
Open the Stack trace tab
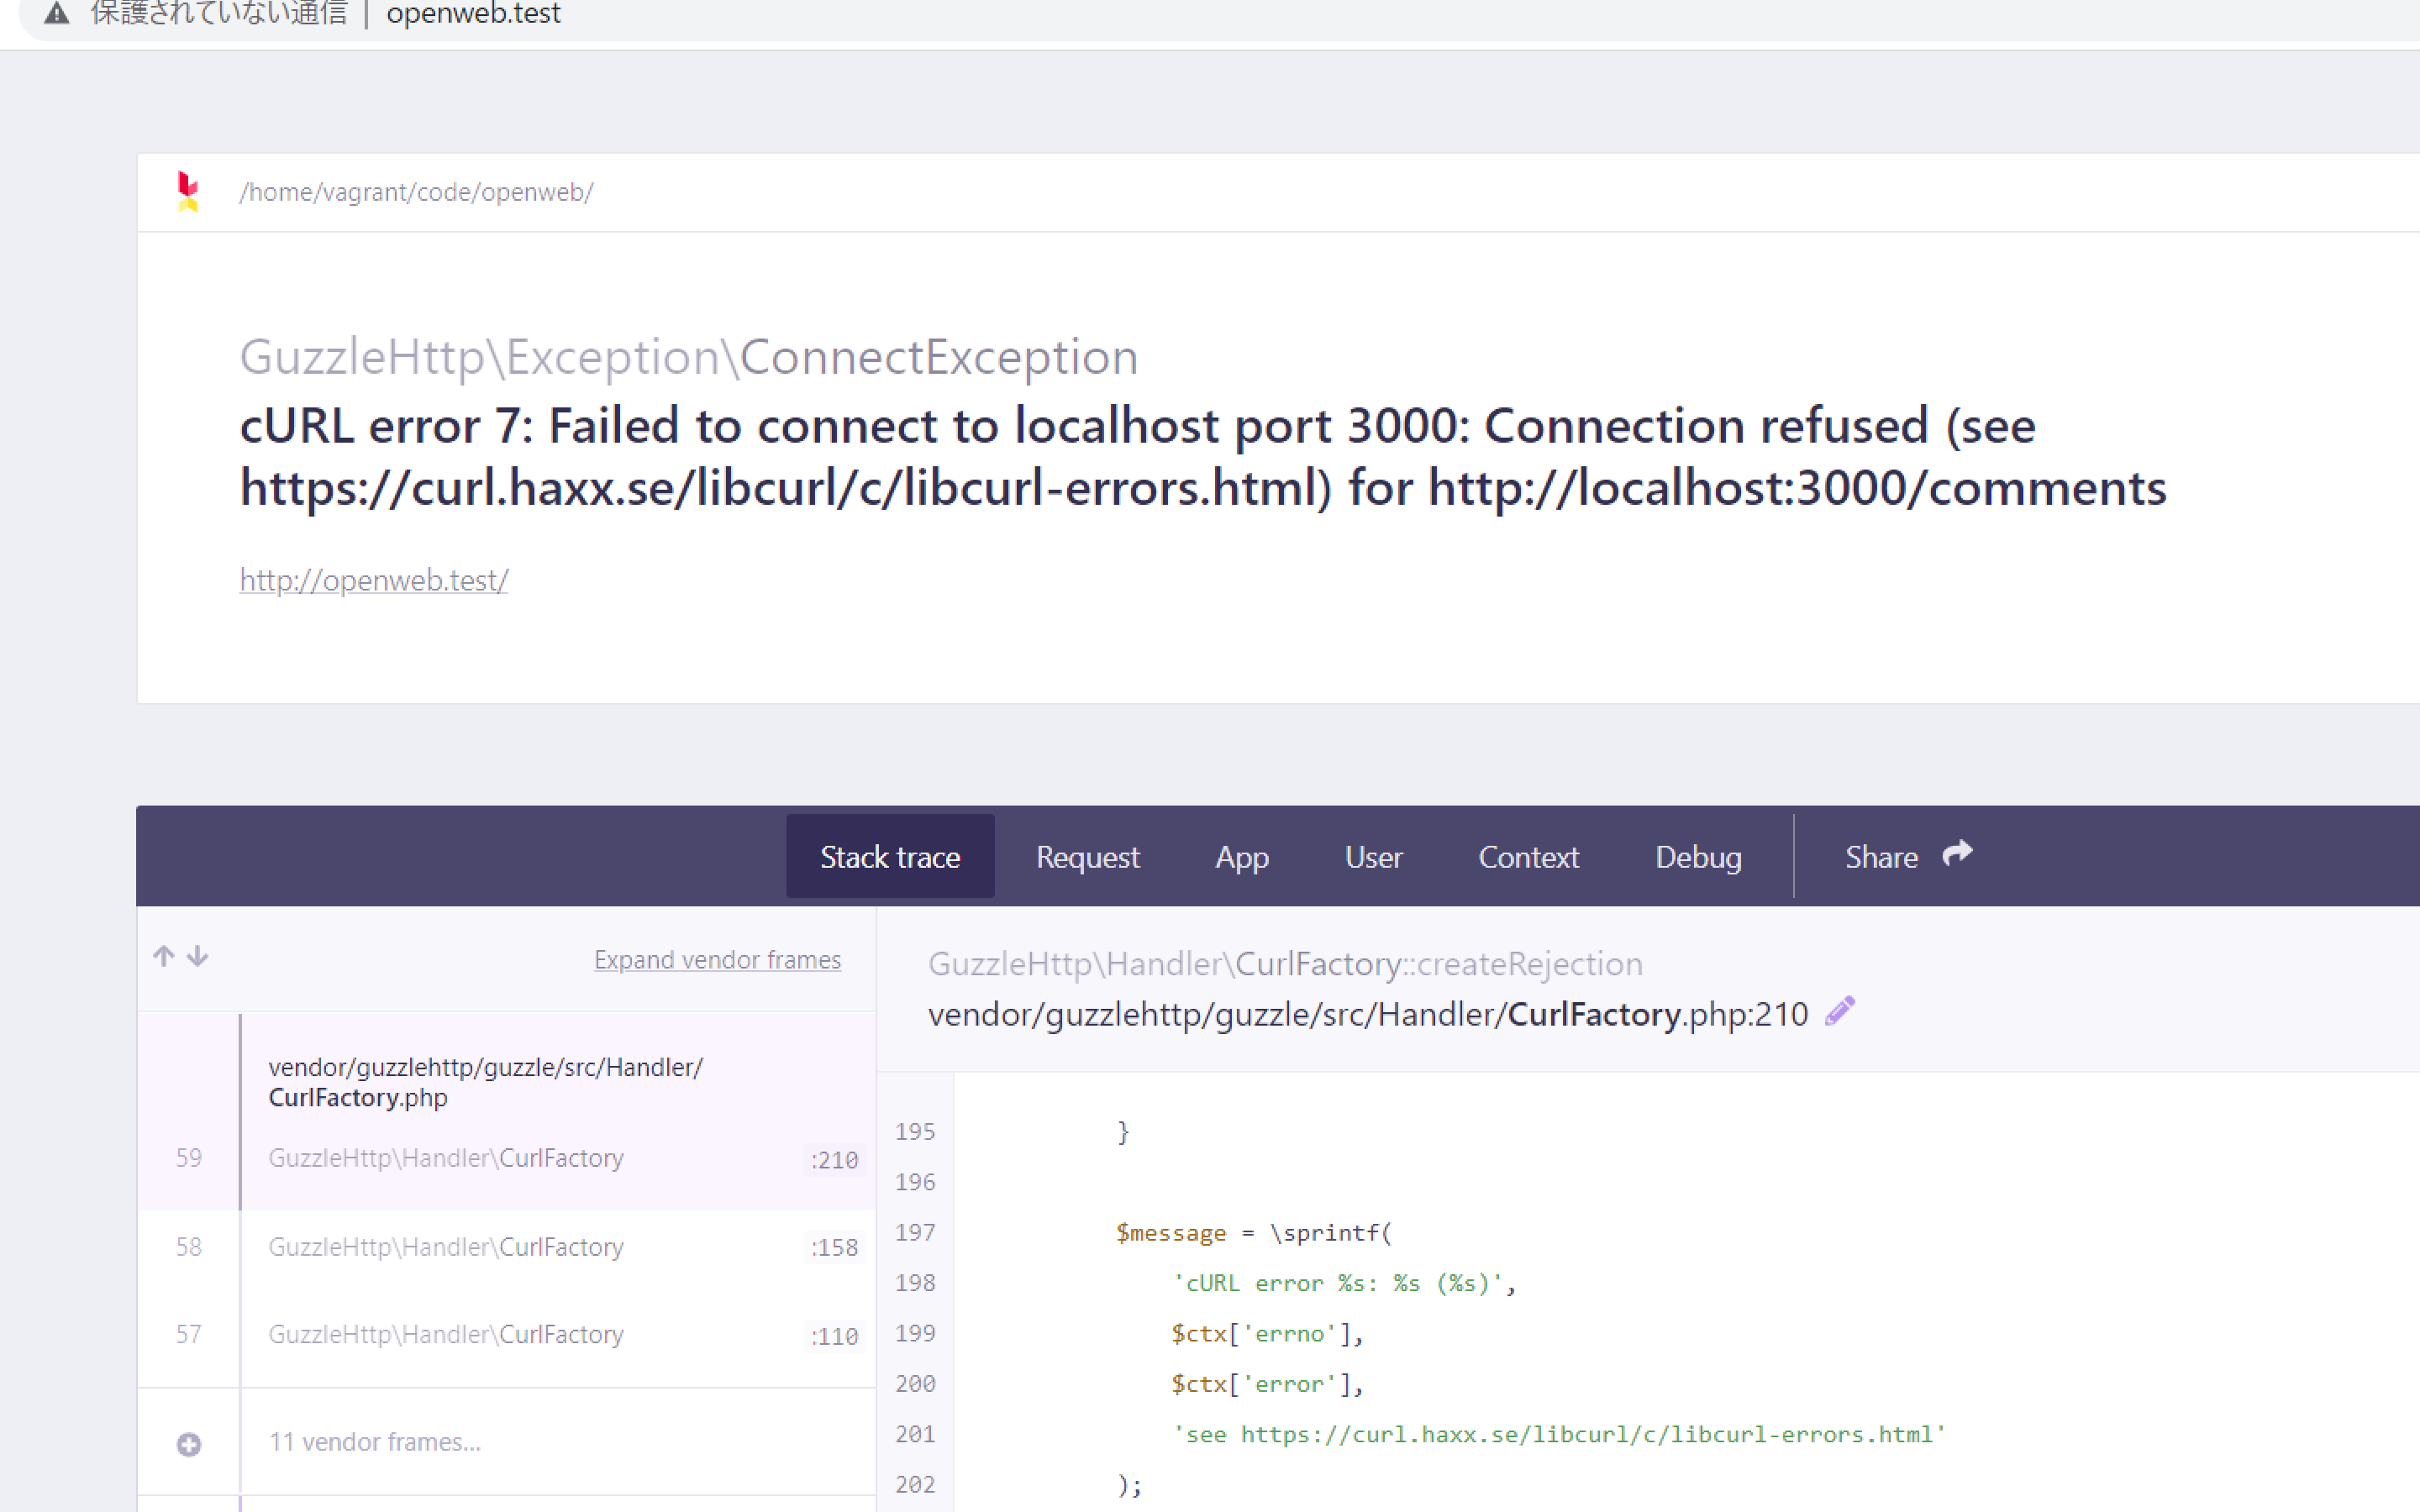point(890,856)
